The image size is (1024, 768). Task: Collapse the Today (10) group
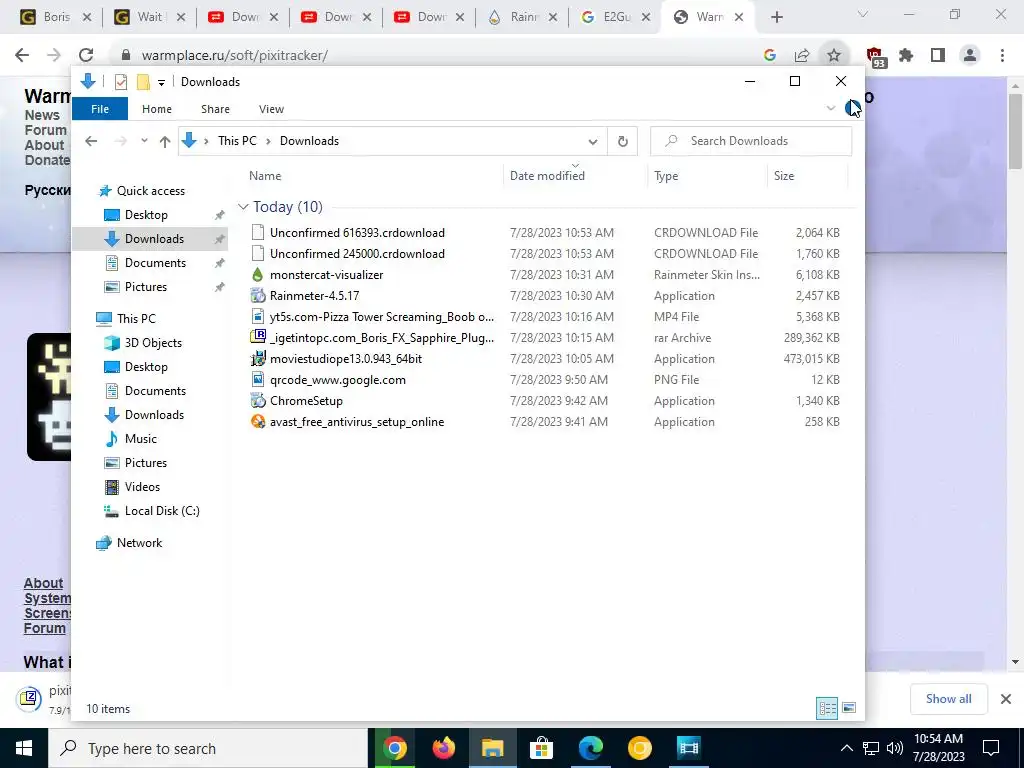pos(243,207)
